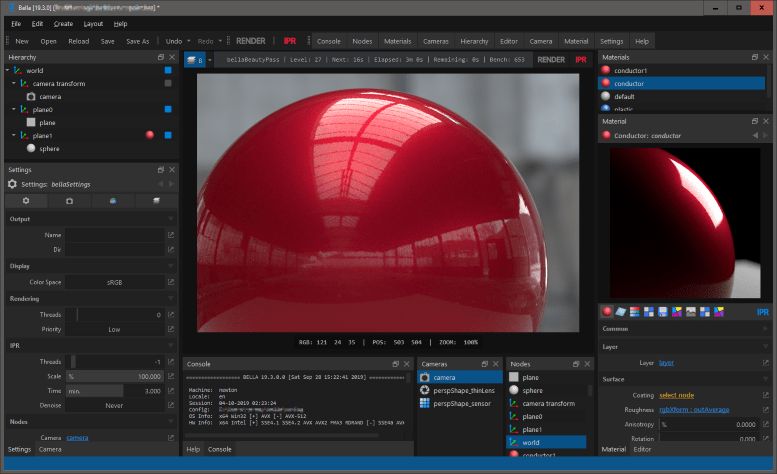Follow the rgbXform : outAverage roughness link
Viewport: 777px width, 474px height.
[x=693, y=409]
